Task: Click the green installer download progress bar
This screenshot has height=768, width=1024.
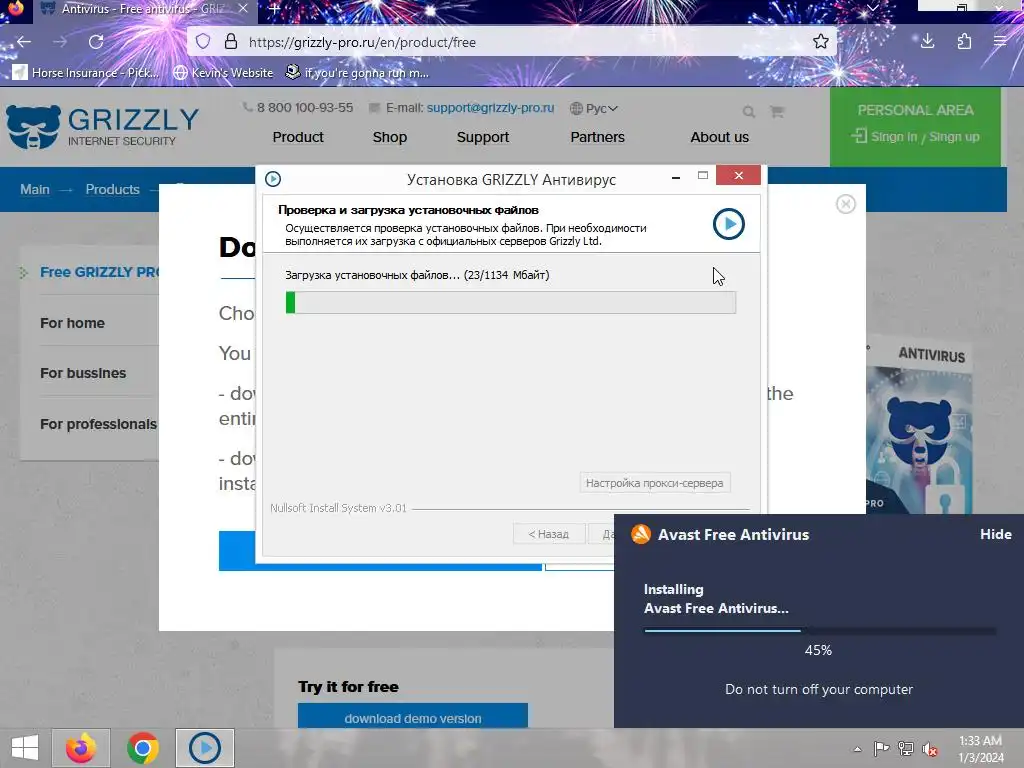Action: pyautogui.click(x=511, y=302)
